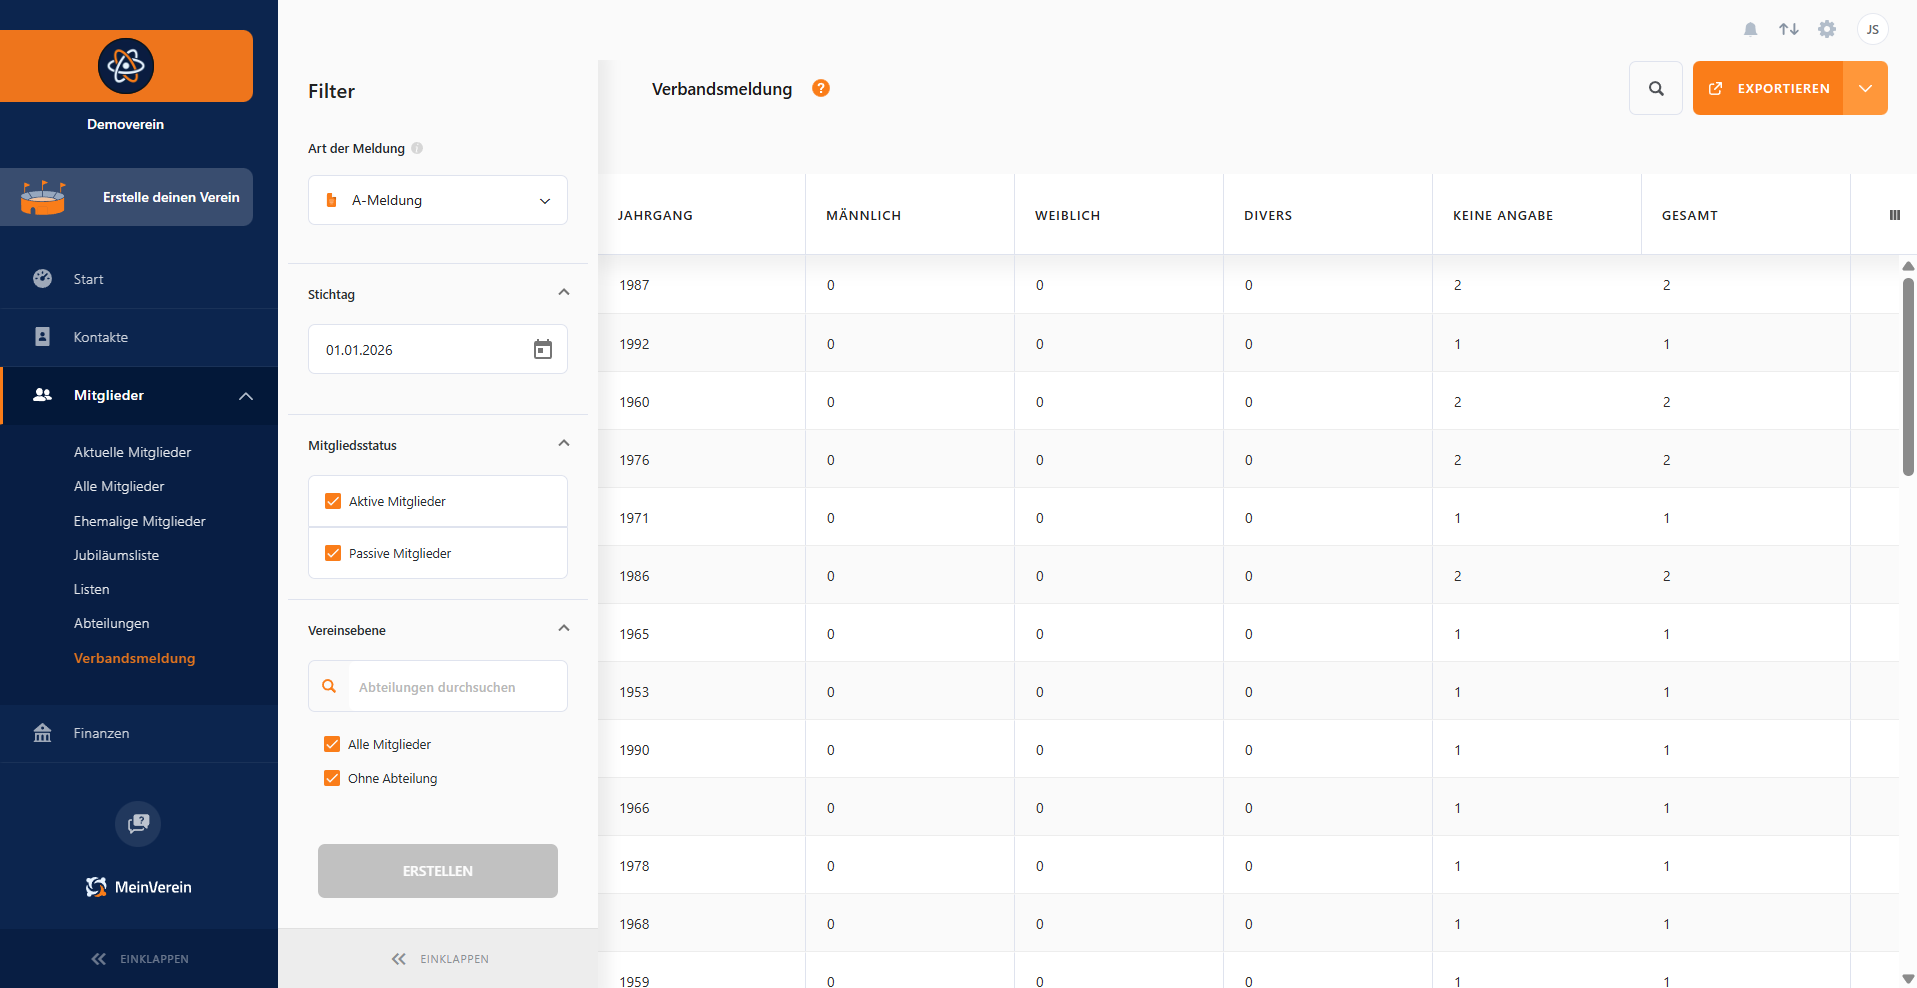
Task: Collapse the Stichtag filter section
Action: tap(564, 293)
